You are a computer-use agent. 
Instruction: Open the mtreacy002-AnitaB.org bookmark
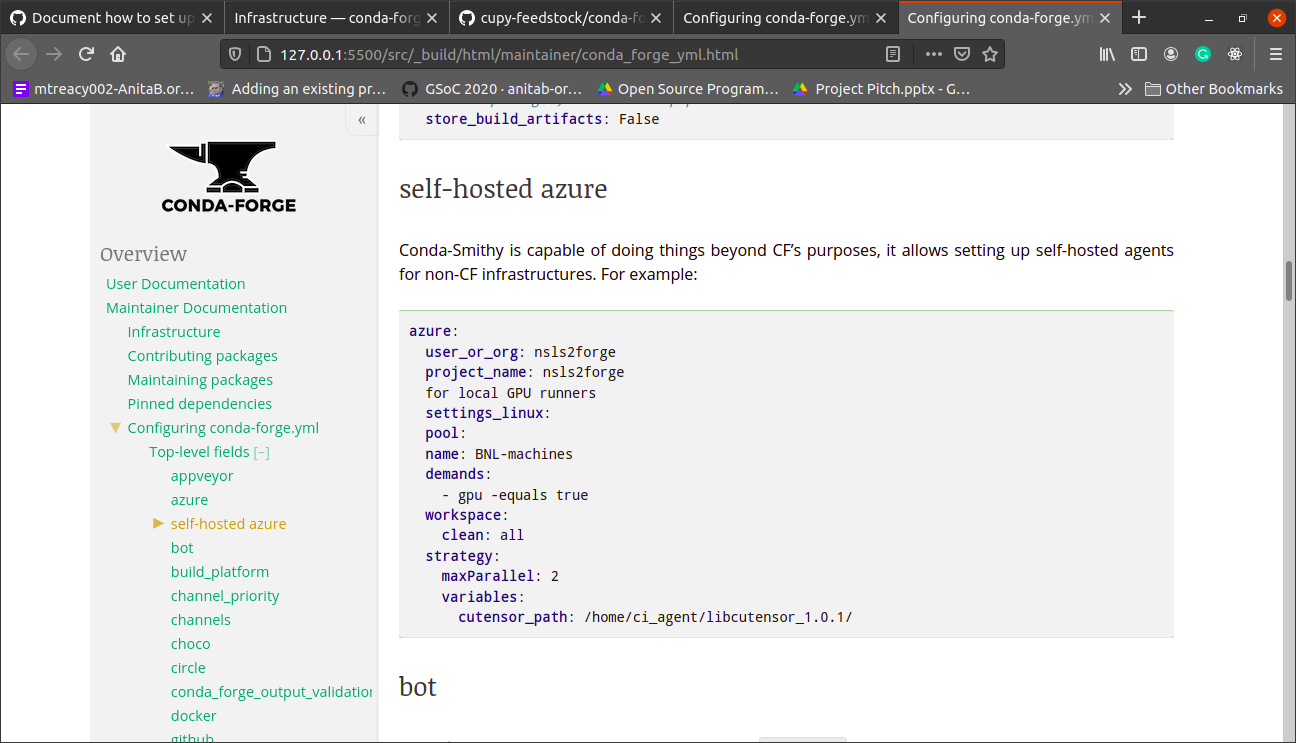pyautogui.click(x=104, y=89)
